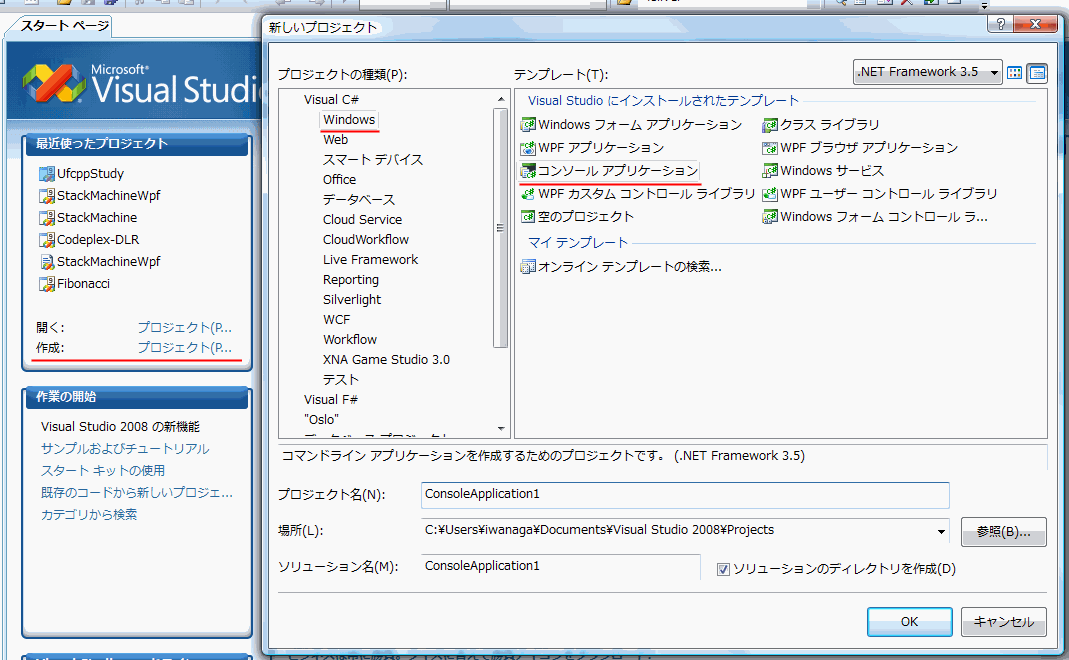Switch to large icons view button
The width and height of the screenshot is (1069, 660).
coord(1014,72)
